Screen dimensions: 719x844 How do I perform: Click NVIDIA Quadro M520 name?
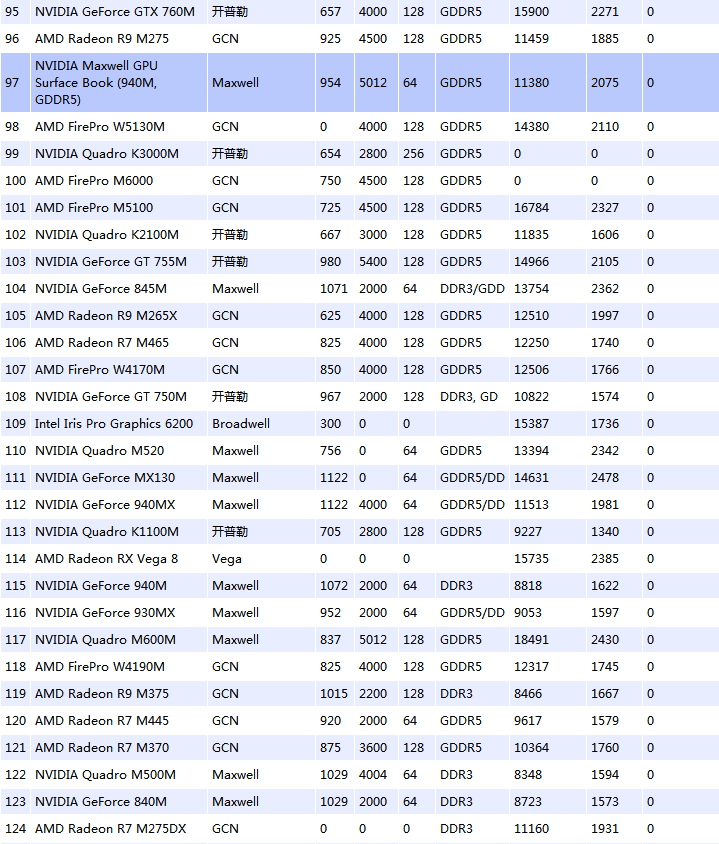click(100, 451)
